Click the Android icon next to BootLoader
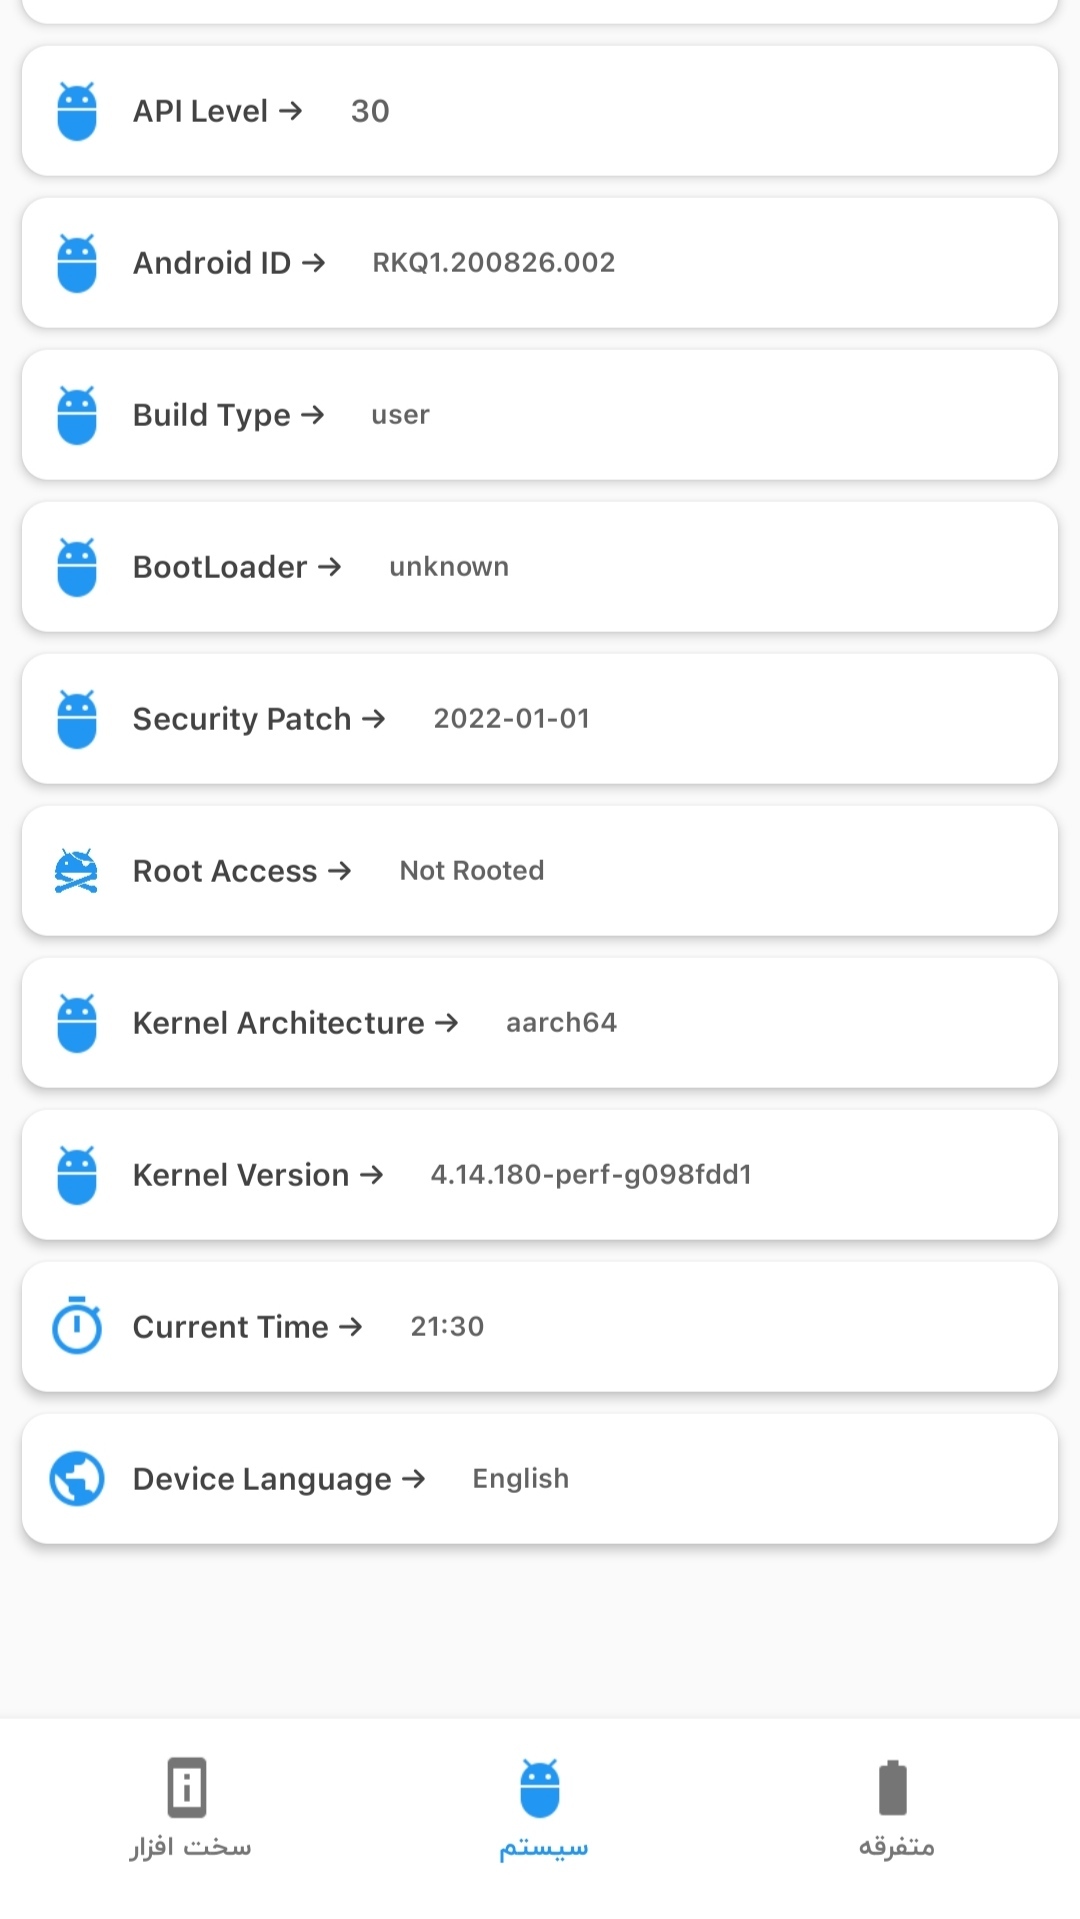1080x1919 pixels. click(77, 567)
